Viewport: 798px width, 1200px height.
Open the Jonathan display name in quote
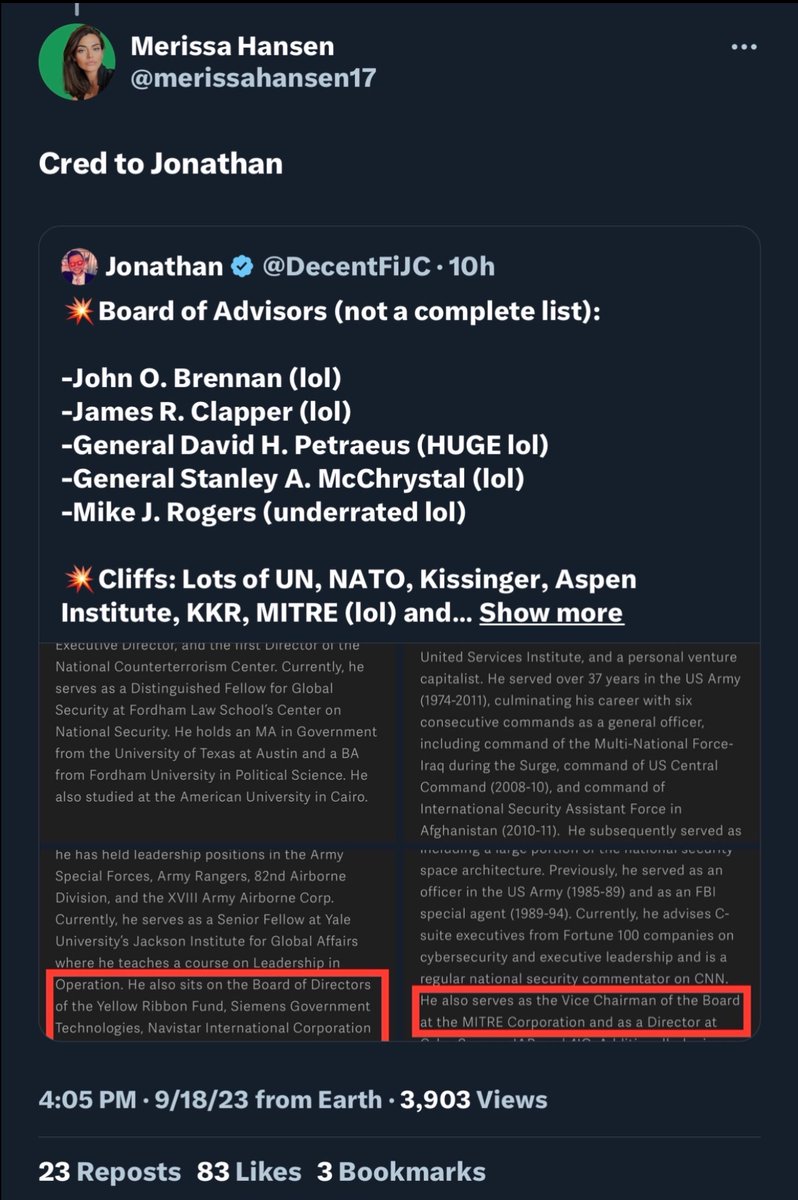(x=164, y=267)
